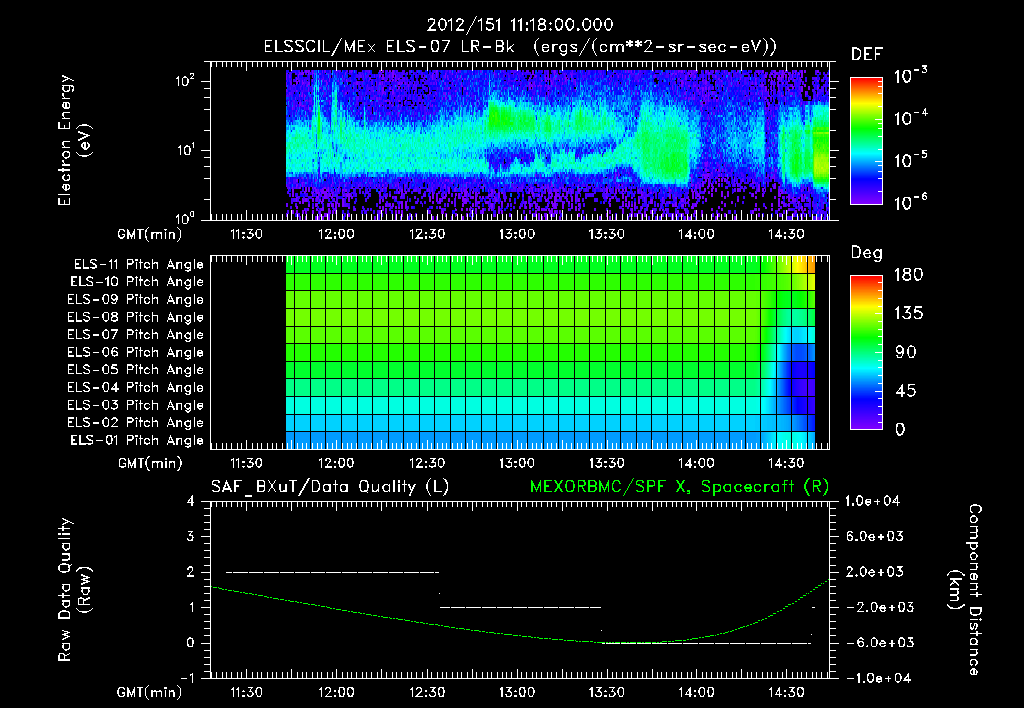
Task: Click the 10^2 energy axis tick label
Action: pos(185,82)
